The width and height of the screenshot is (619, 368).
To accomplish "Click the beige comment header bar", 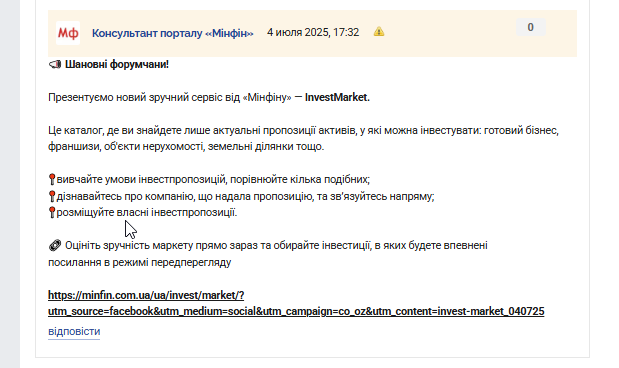I will pos(312,33).
